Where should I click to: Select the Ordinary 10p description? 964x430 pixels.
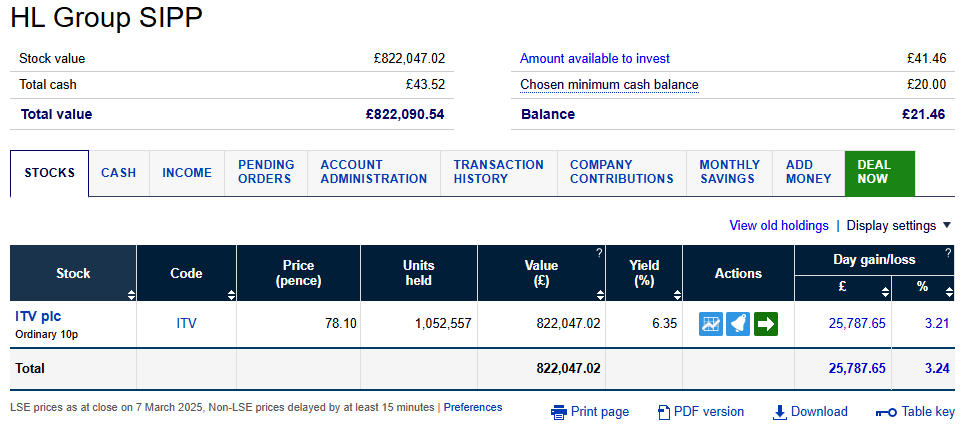pos(47,335)
